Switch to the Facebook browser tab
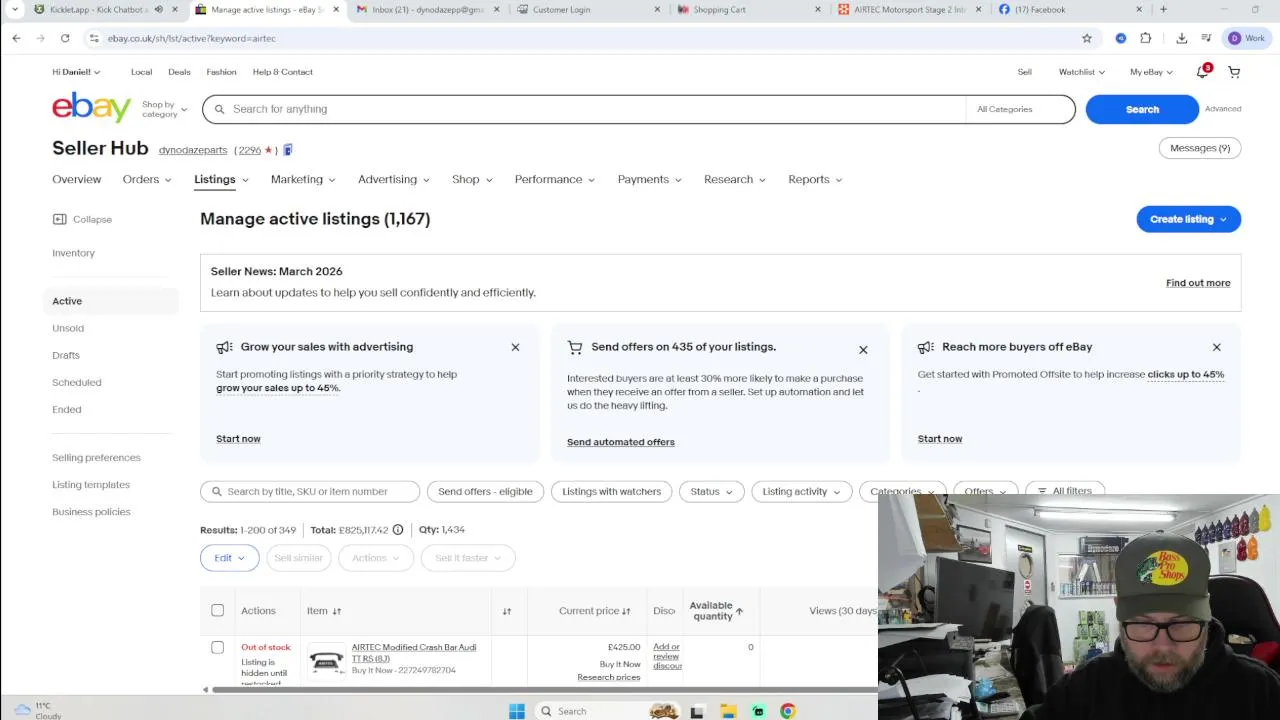 [x=1070, y=9]
